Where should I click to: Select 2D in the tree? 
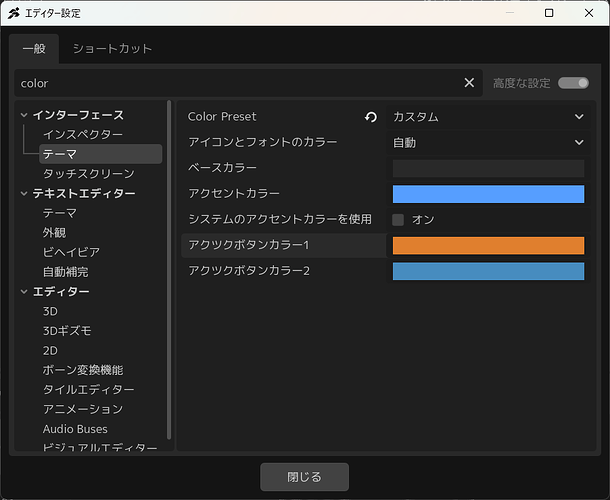[50, 351]
